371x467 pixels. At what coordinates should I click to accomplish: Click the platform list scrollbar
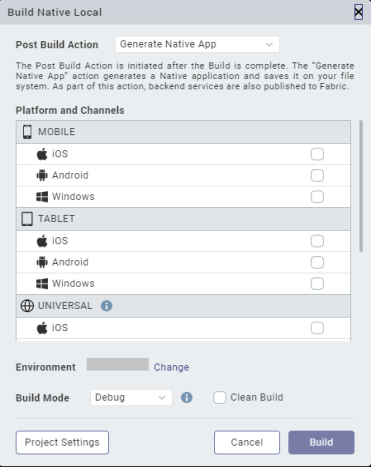pos(361,186)
